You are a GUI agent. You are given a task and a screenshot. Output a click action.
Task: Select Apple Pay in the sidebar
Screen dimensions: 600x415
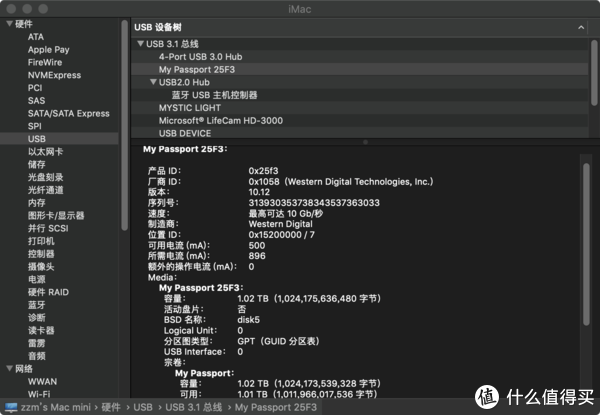point(49,50)
